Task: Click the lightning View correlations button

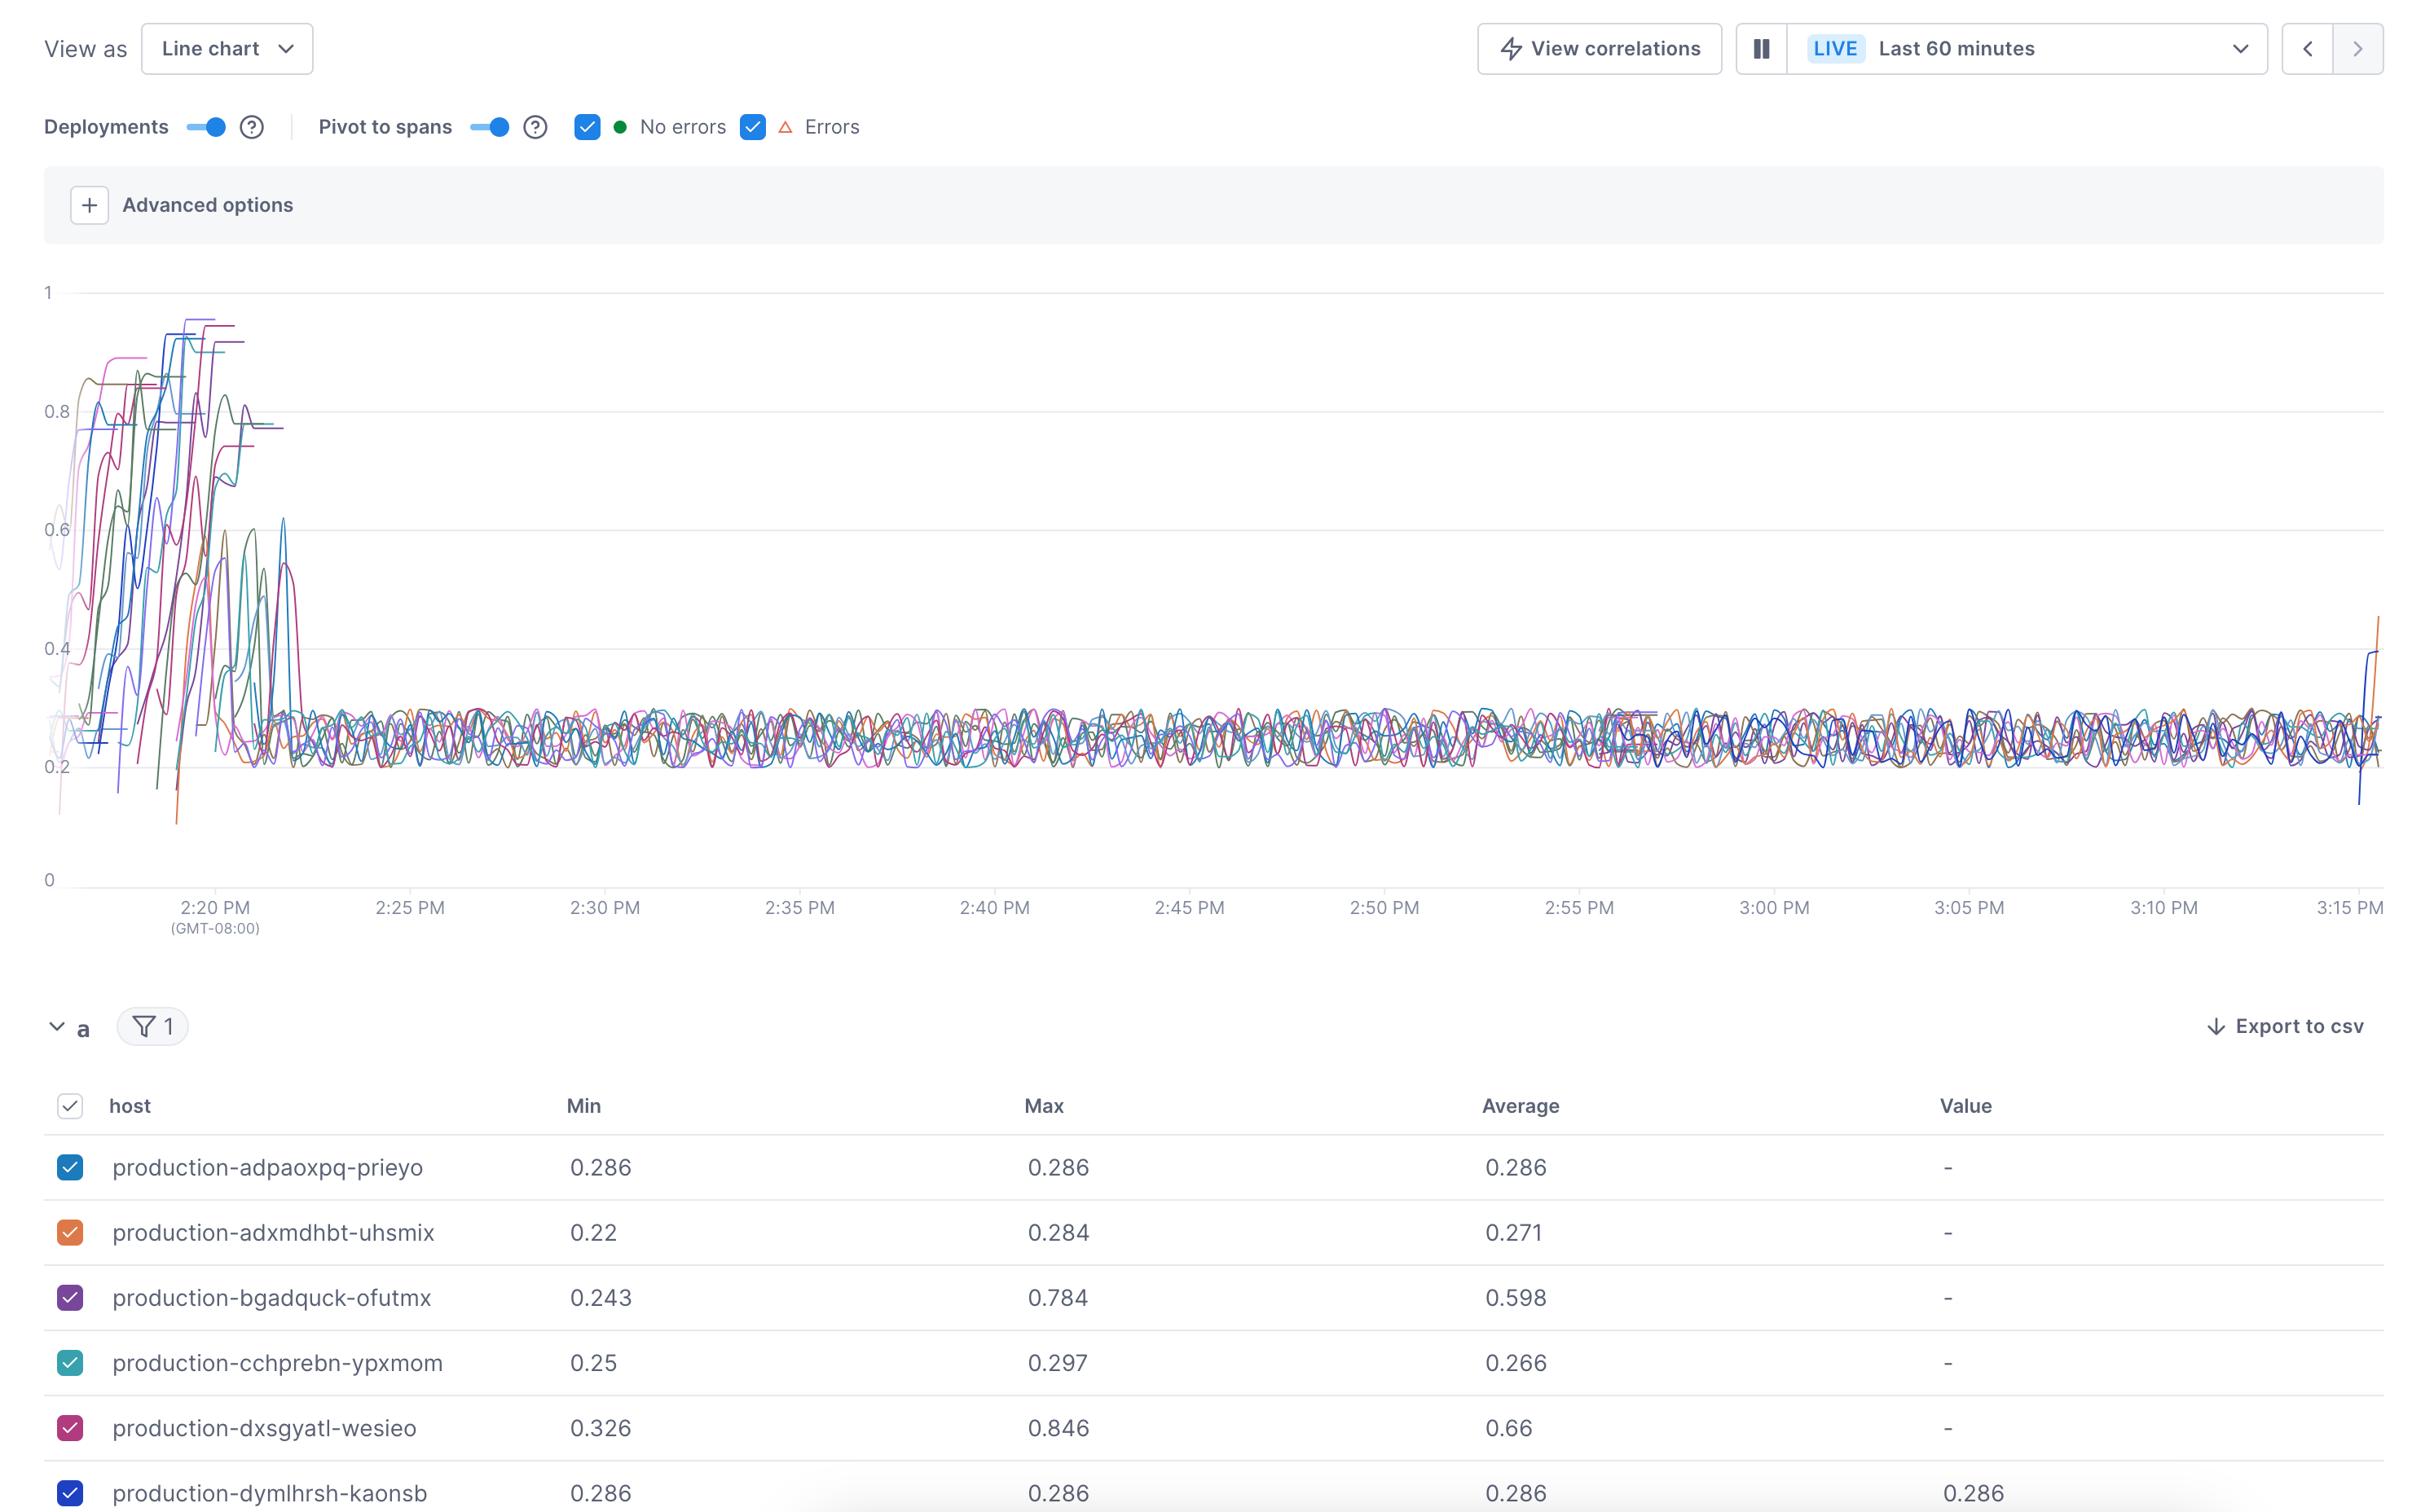Action: 1599,49
